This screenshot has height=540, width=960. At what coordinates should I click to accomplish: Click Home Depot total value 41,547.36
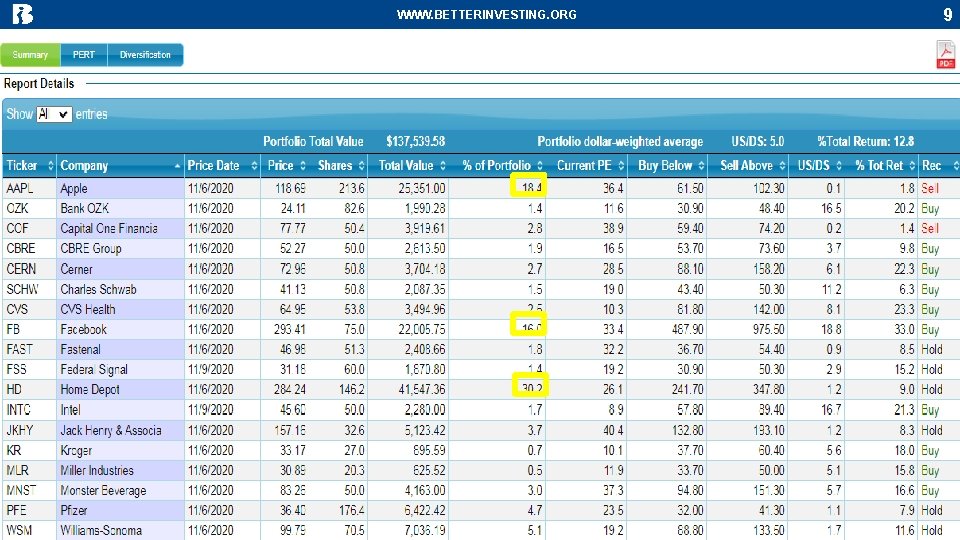421,389
